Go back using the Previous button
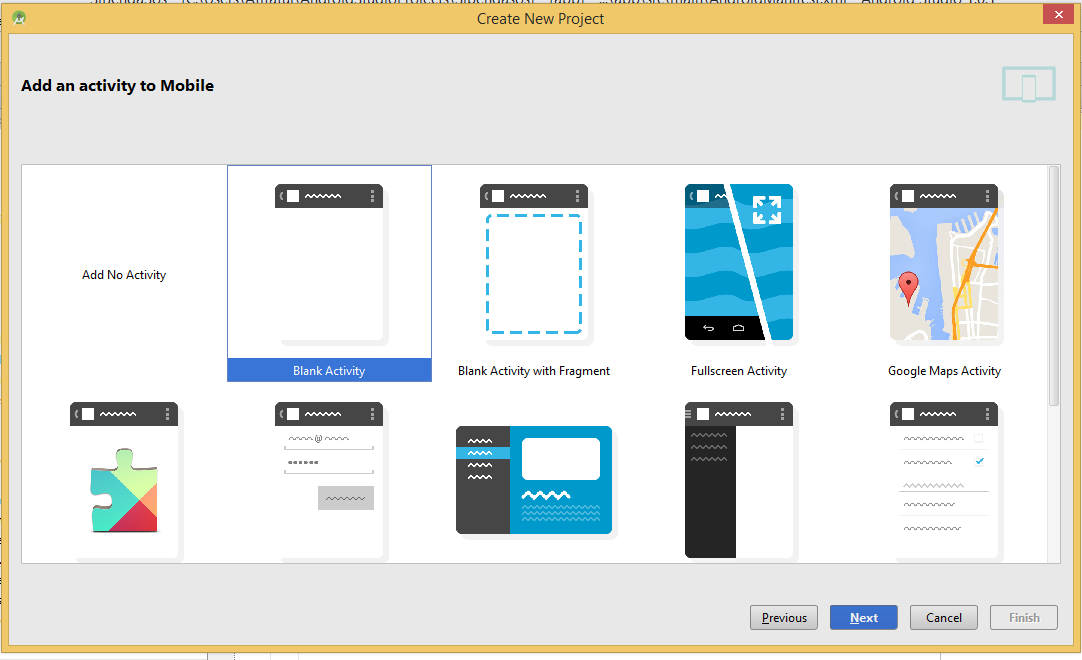The width and height of the screenshot is (1082, 660). [x=784, y=617]
